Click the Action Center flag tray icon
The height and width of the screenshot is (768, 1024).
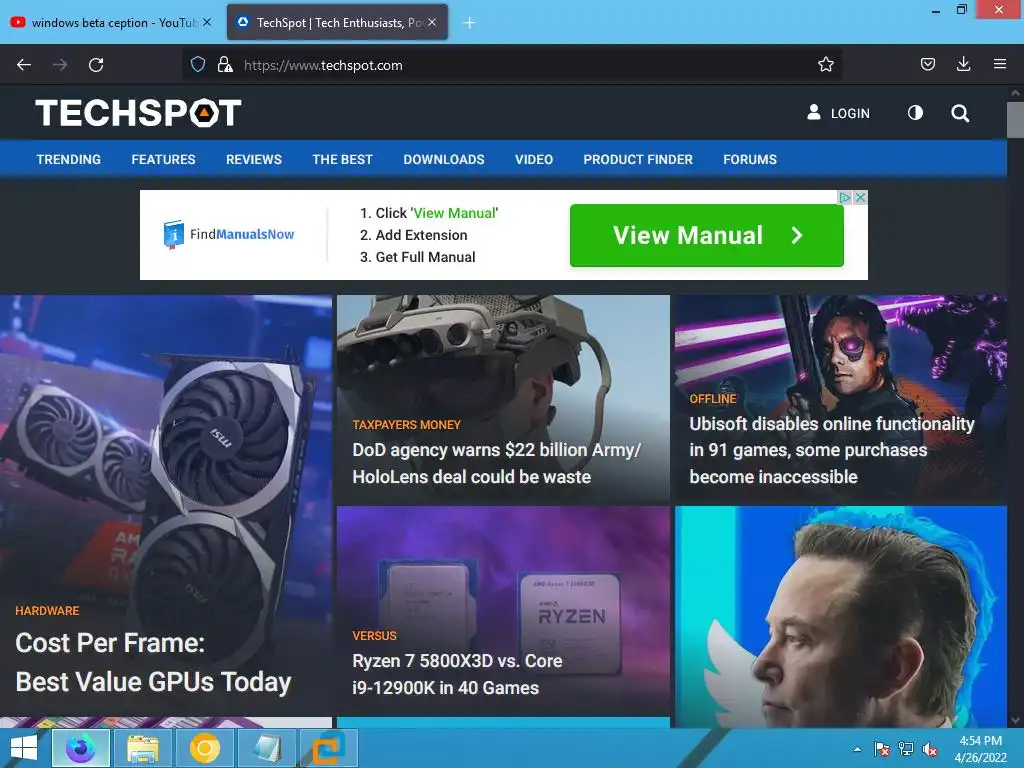(881, 749)
